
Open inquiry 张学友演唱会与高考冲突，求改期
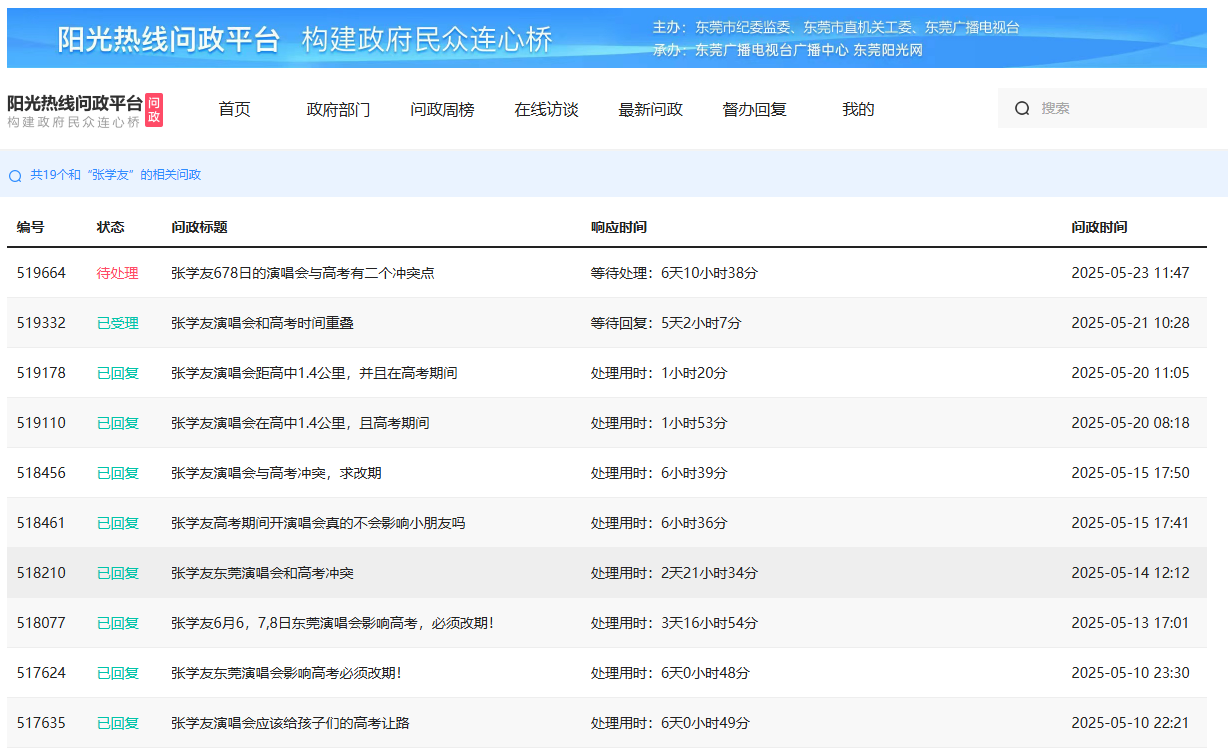click(276, 473)
